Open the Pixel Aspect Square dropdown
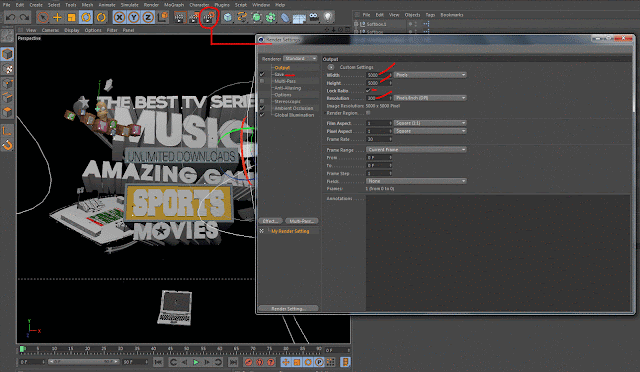The height and width of the screenshot is (372, 640). (430, 131)
